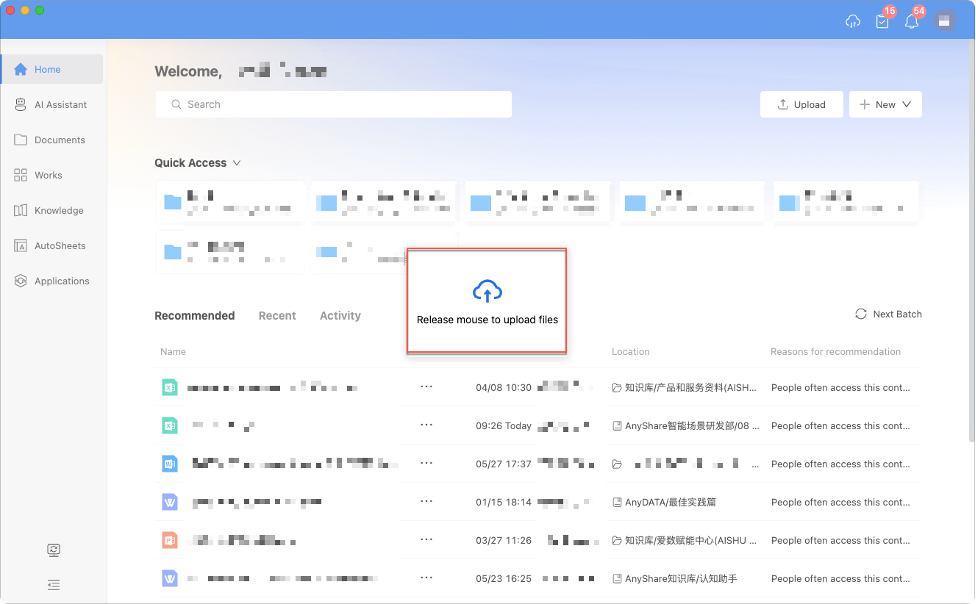Click the user avatar in top right
Viewport: 976px width, 604px height.
[x=945, y=21]
